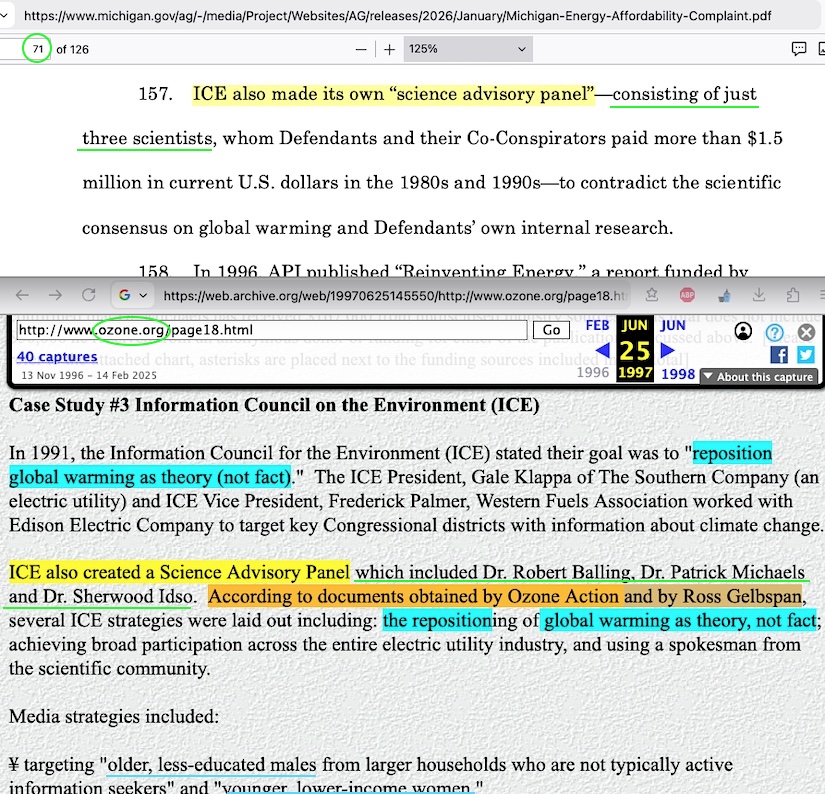
Task: Share the capture on Facebook
Action: (x=779, y=354)
